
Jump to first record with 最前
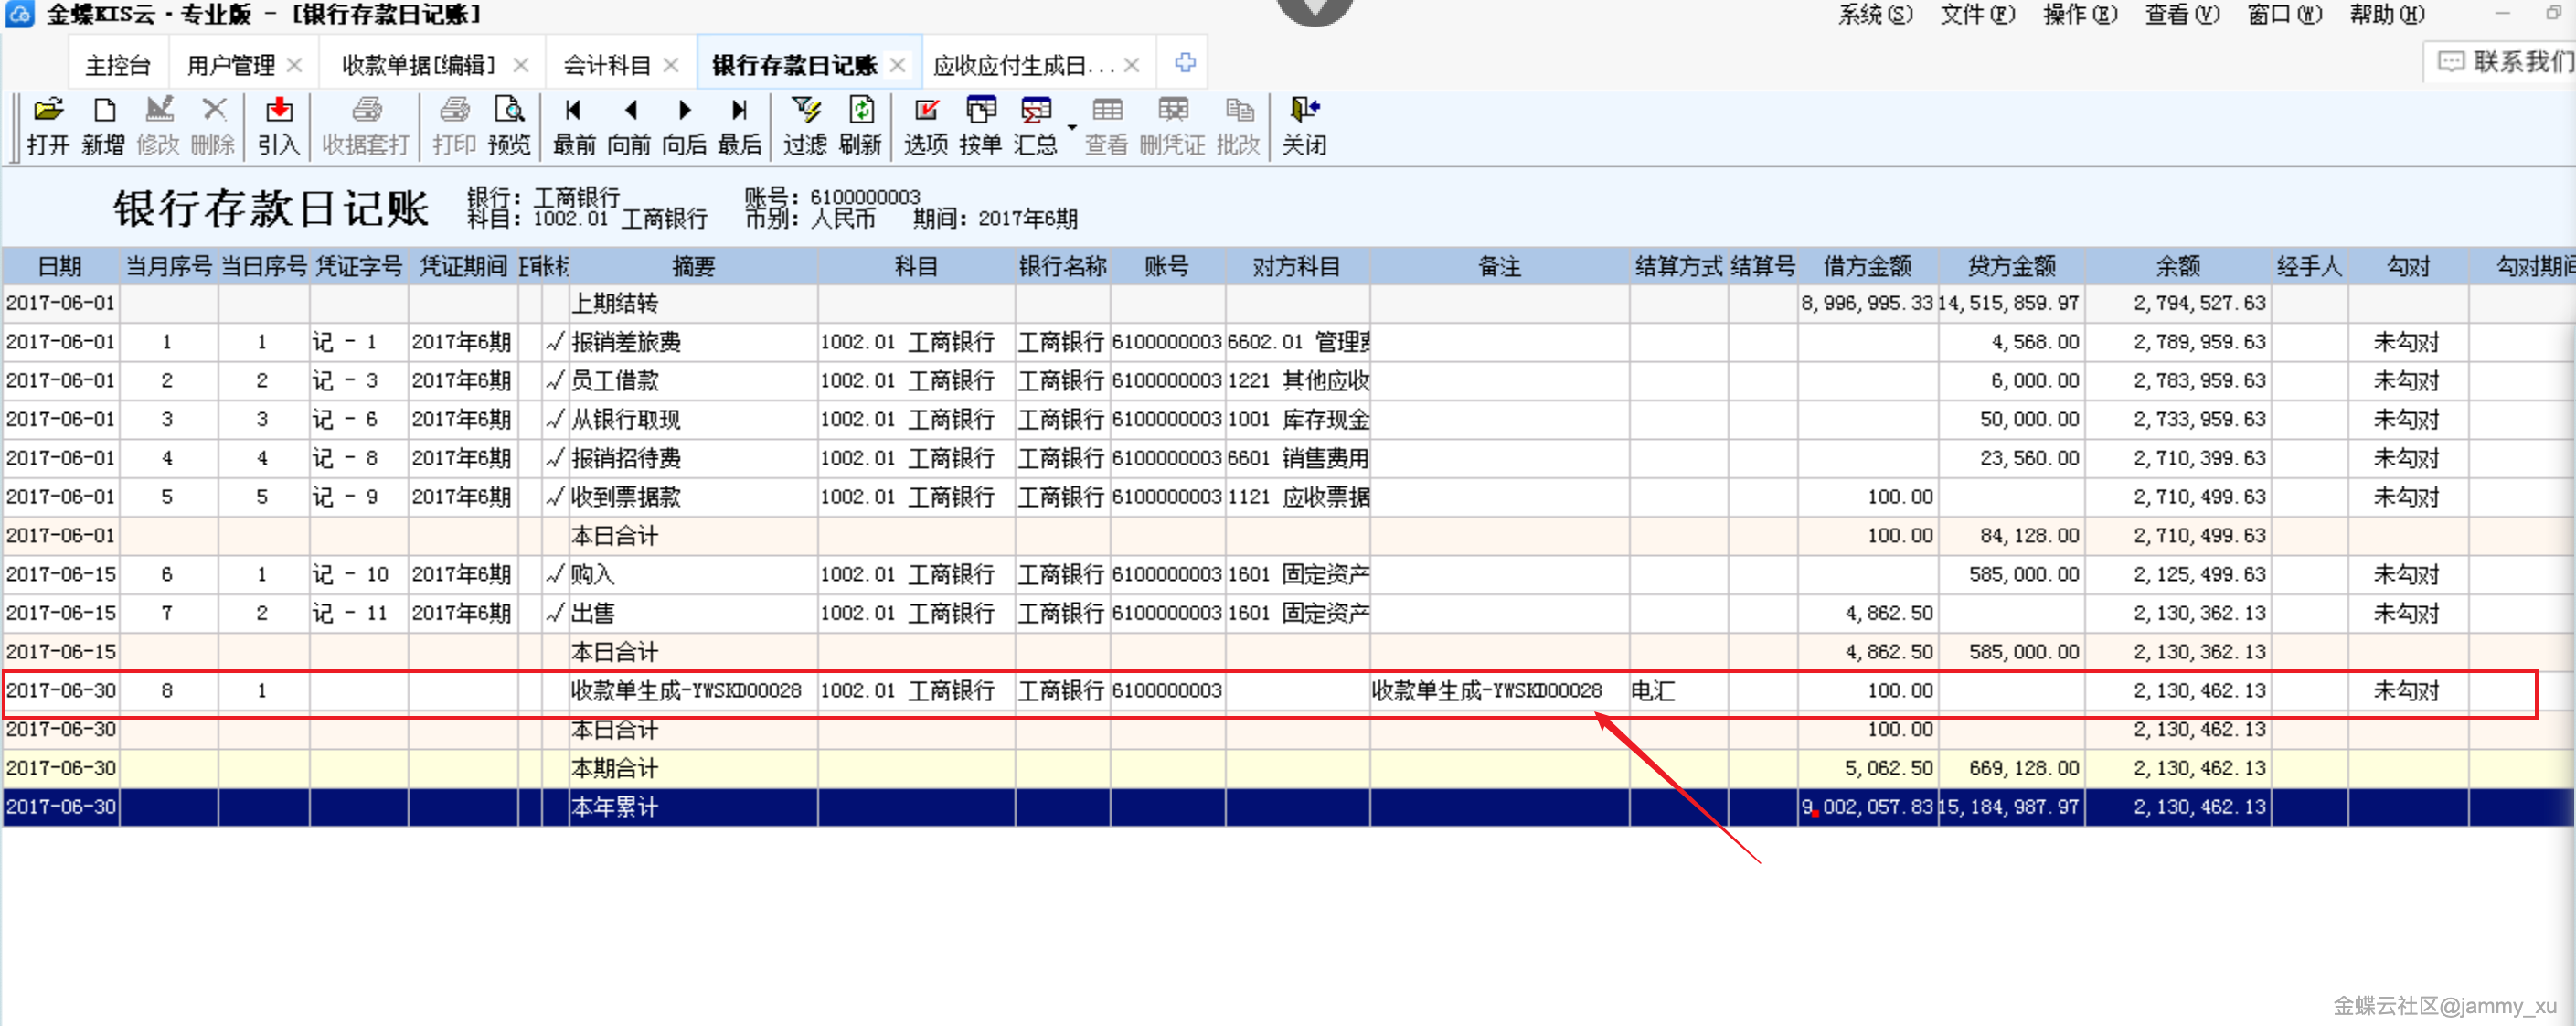point(574,125)
